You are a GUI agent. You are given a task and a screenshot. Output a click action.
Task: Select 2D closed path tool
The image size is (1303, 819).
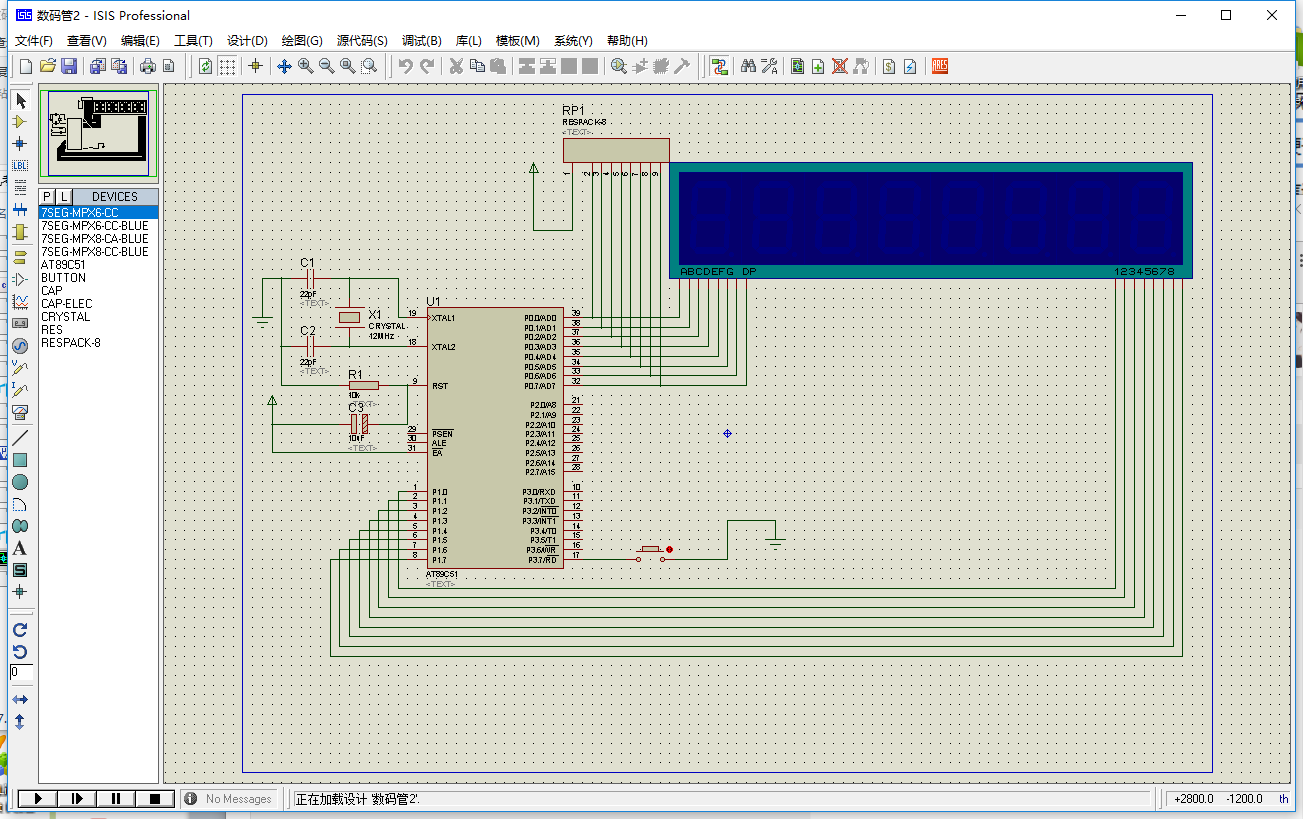coord(20,526)
